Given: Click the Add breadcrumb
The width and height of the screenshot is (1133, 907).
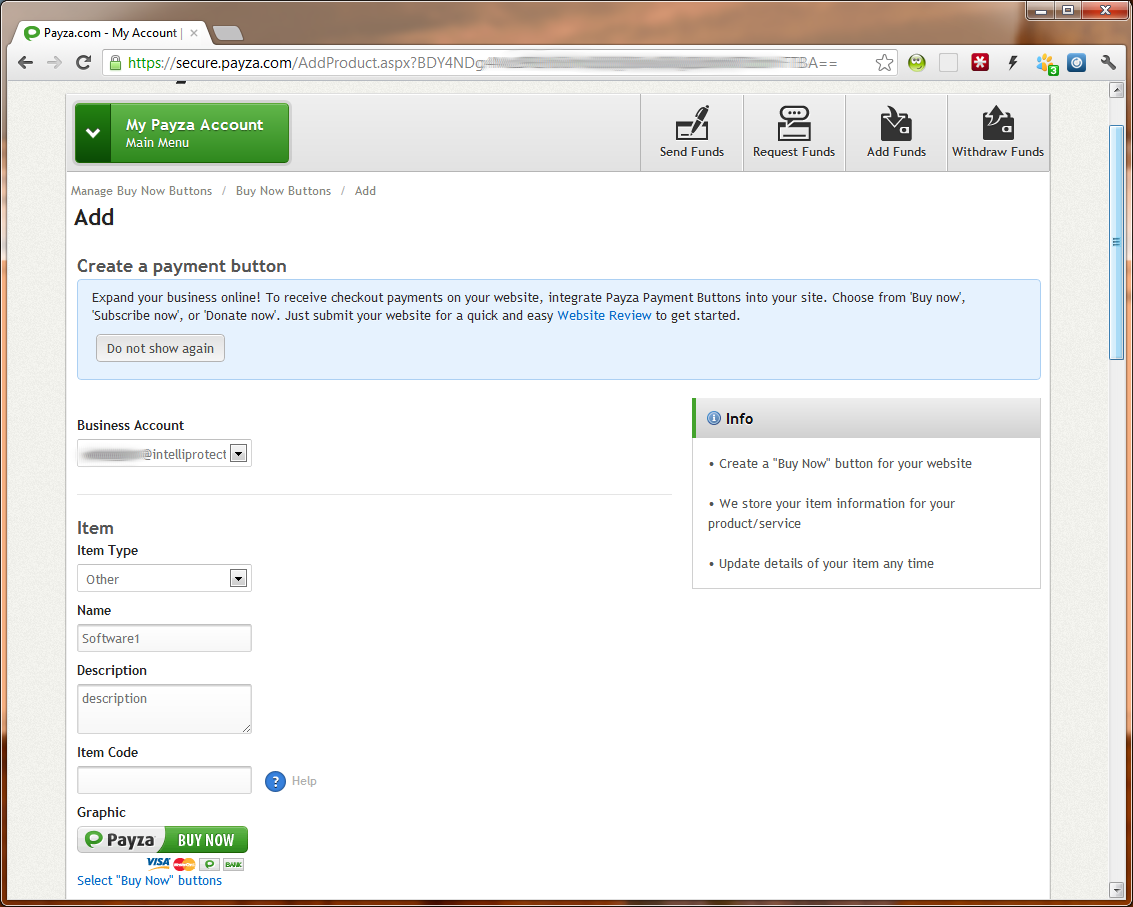Looking at the screenshot, I should (x=365, y=191).
